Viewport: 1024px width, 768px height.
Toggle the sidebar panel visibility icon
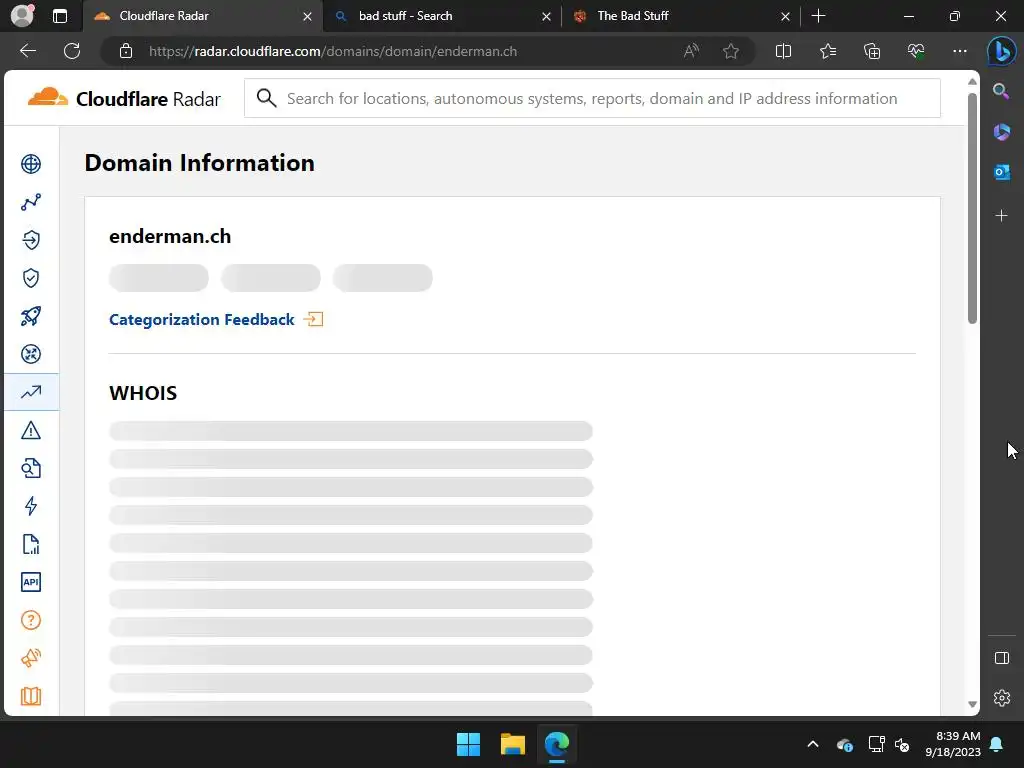pos(1001,658)
